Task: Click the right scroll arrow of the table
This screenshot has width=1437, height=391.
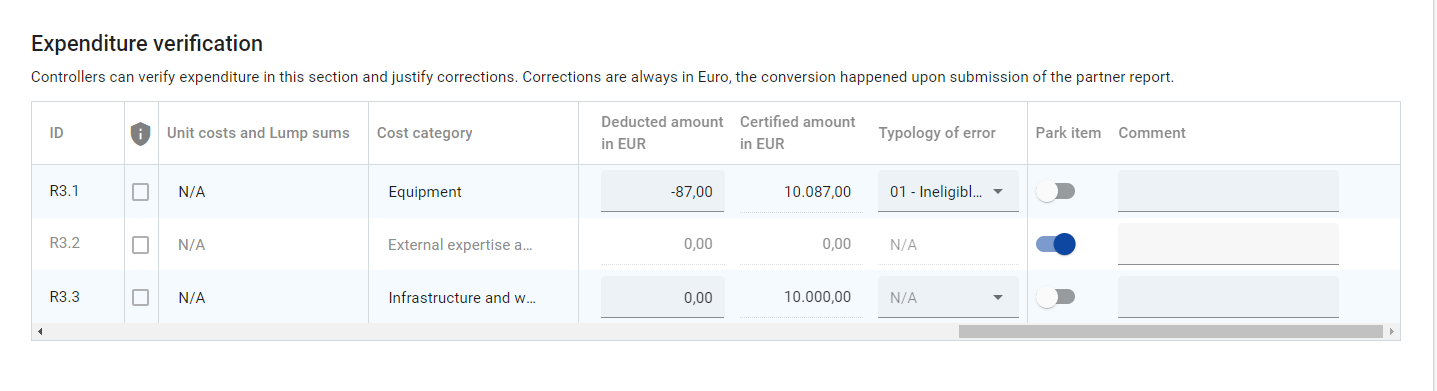Action: tap(1391, 331)
